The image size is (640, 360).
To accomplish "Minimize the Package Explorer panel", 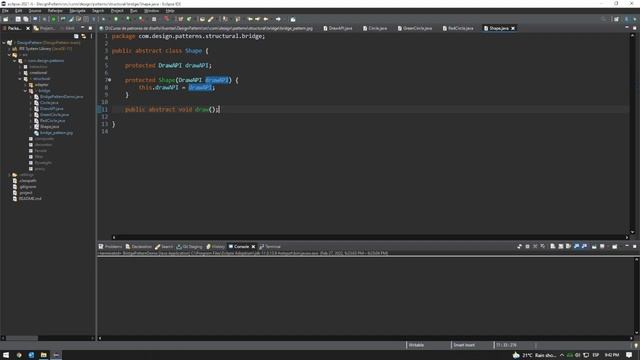I will point(83,28).
